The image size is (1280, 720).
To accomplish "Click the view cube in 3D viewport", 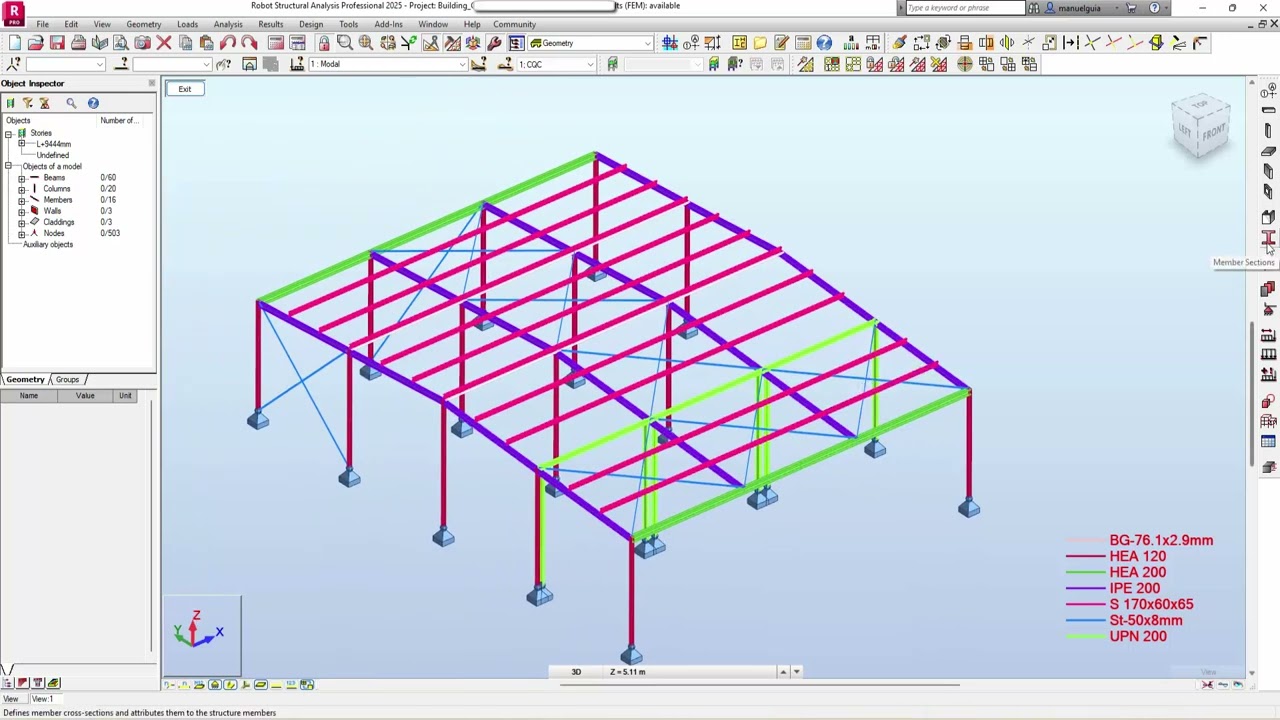I will tap(1202, 128).
